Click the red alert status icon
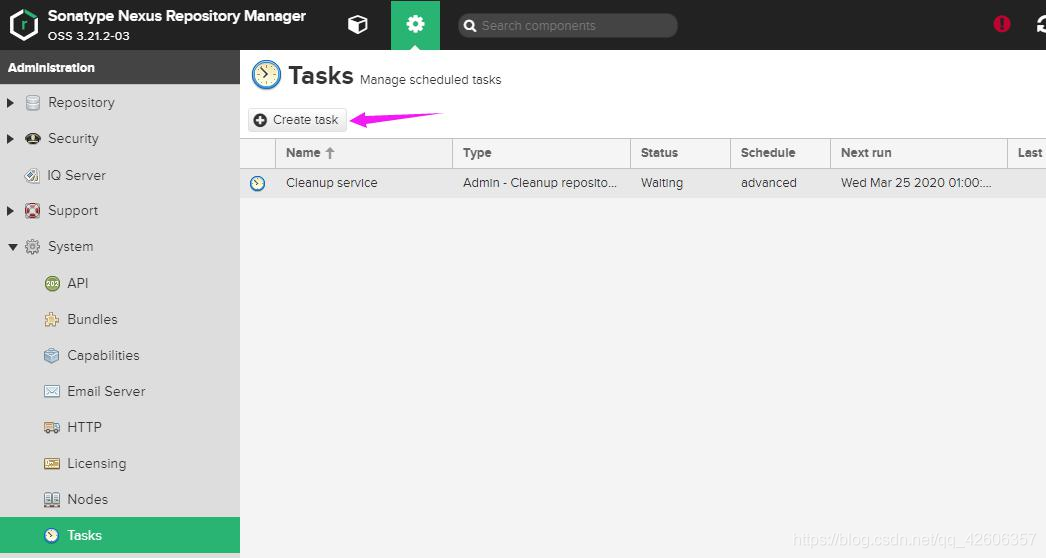Screen dimensions: 1046x558 pos(1001,24)
